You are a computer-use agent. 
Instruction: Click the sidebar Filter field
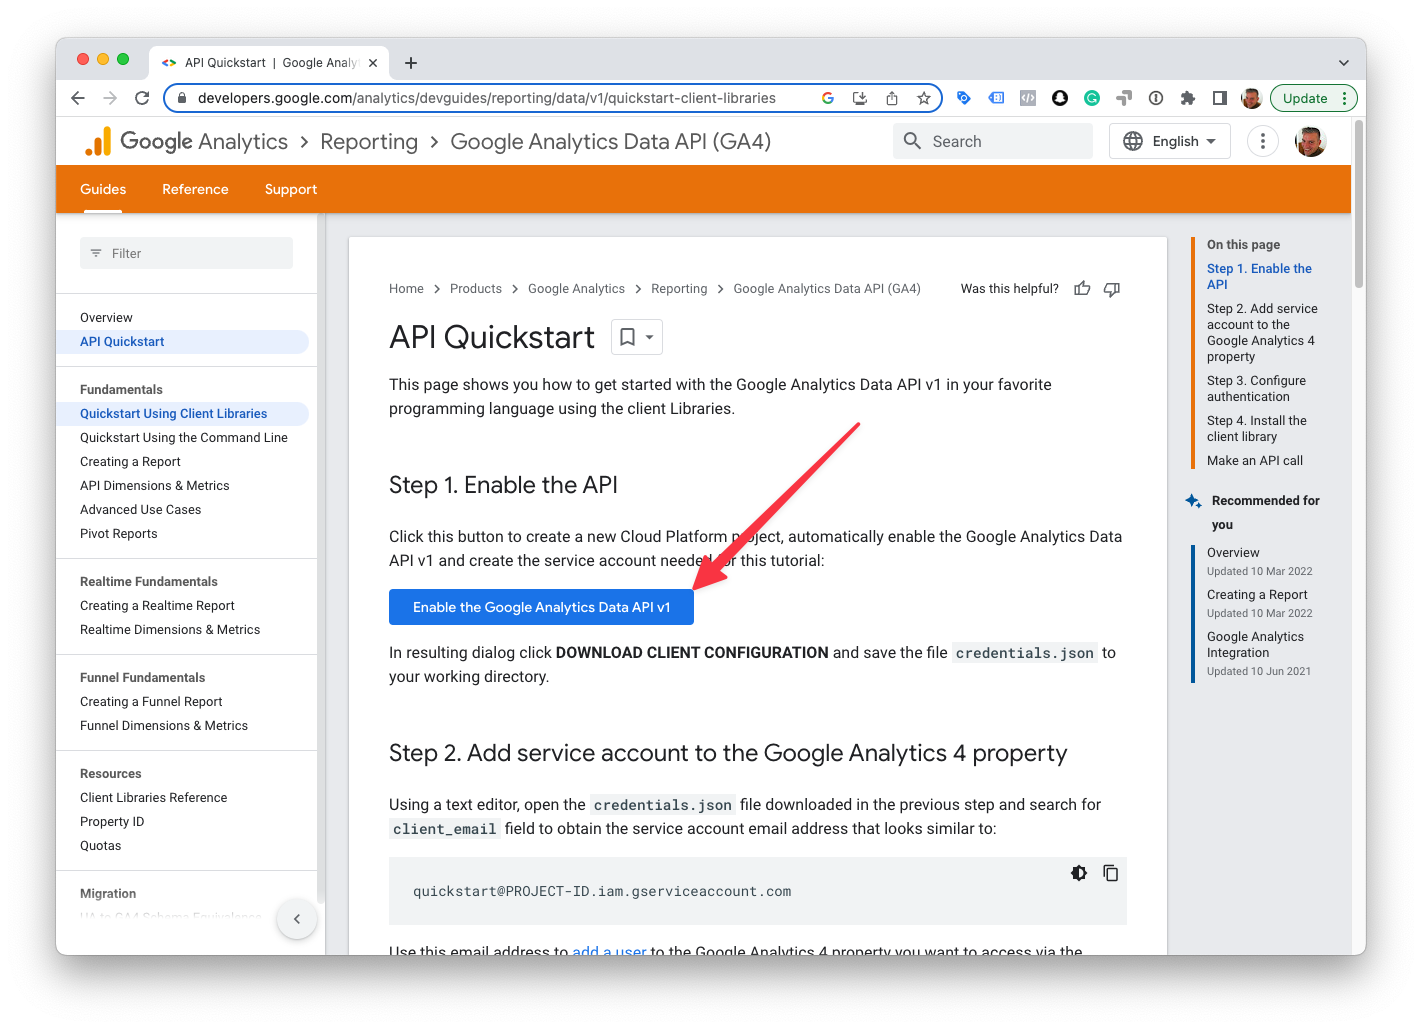[x=186, y=253]
